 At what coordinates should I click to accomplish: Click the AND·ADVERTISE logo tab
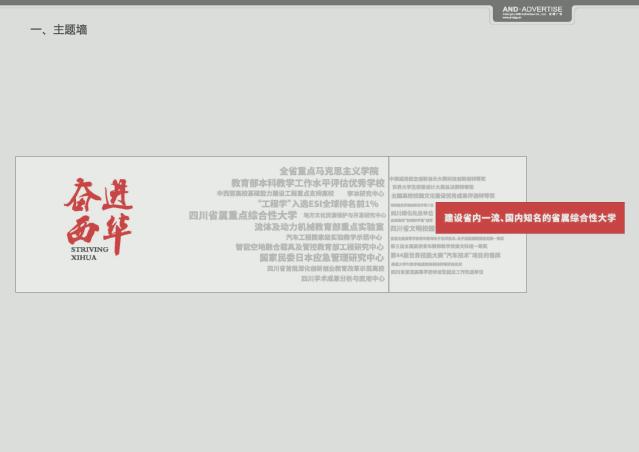point(532,13)
